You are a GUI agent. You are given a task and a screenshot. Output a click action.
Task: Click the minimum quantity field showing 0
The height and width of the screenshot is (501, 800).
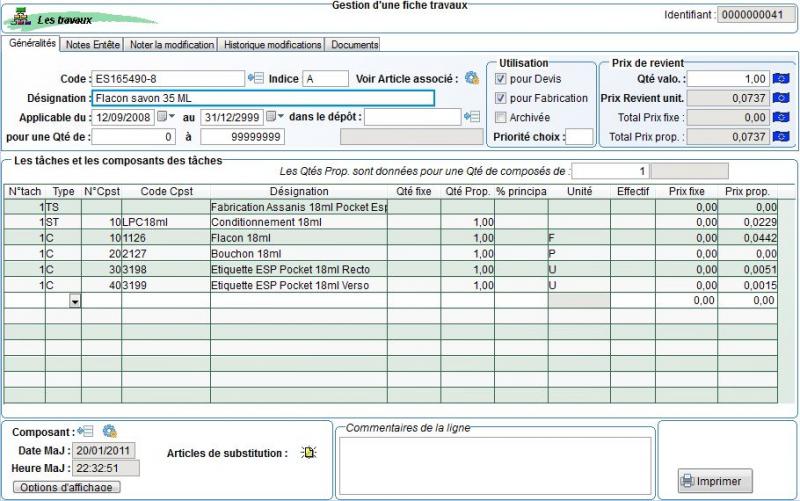pyautogui.click(x=134, y=137)
